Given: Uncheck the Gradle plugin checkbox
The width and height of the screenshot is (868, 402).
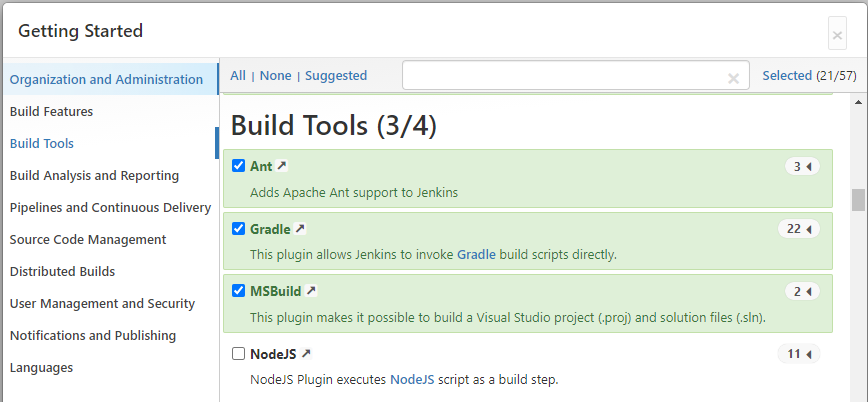Looking at the screenshot, I should 238,229.
